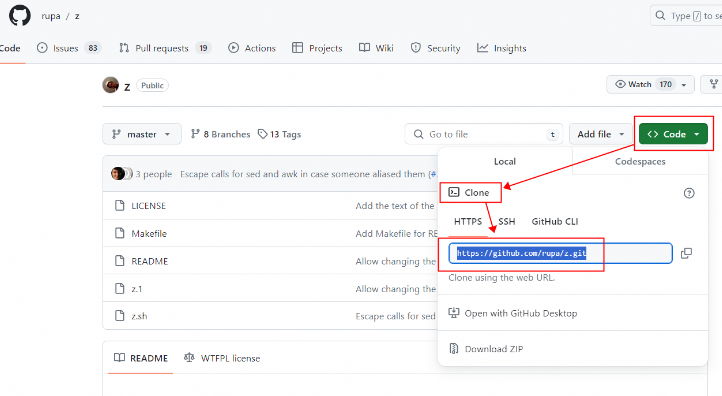Expand the Watch dropdown arrow
Viewport: 722px width, 396px height.
[x=684, y=85]
